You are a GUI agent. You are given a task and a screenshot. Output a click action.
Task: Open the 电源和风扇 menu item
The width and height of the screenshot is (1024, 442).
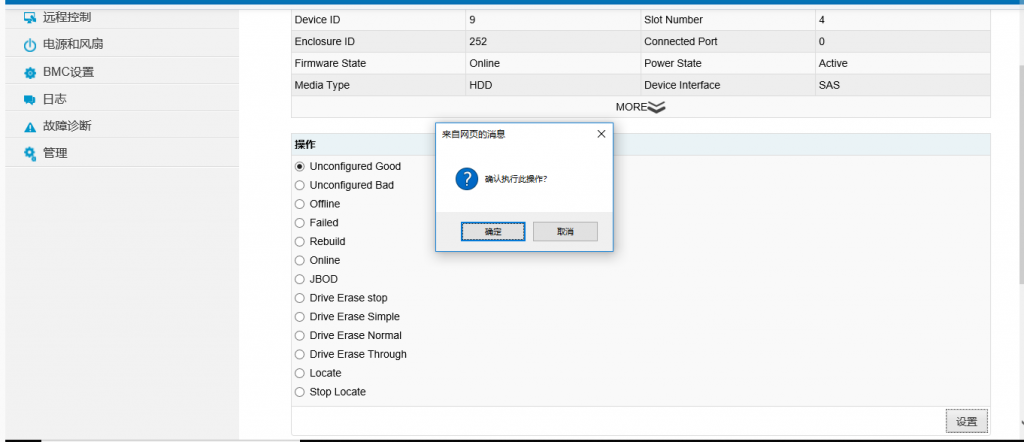73,45
